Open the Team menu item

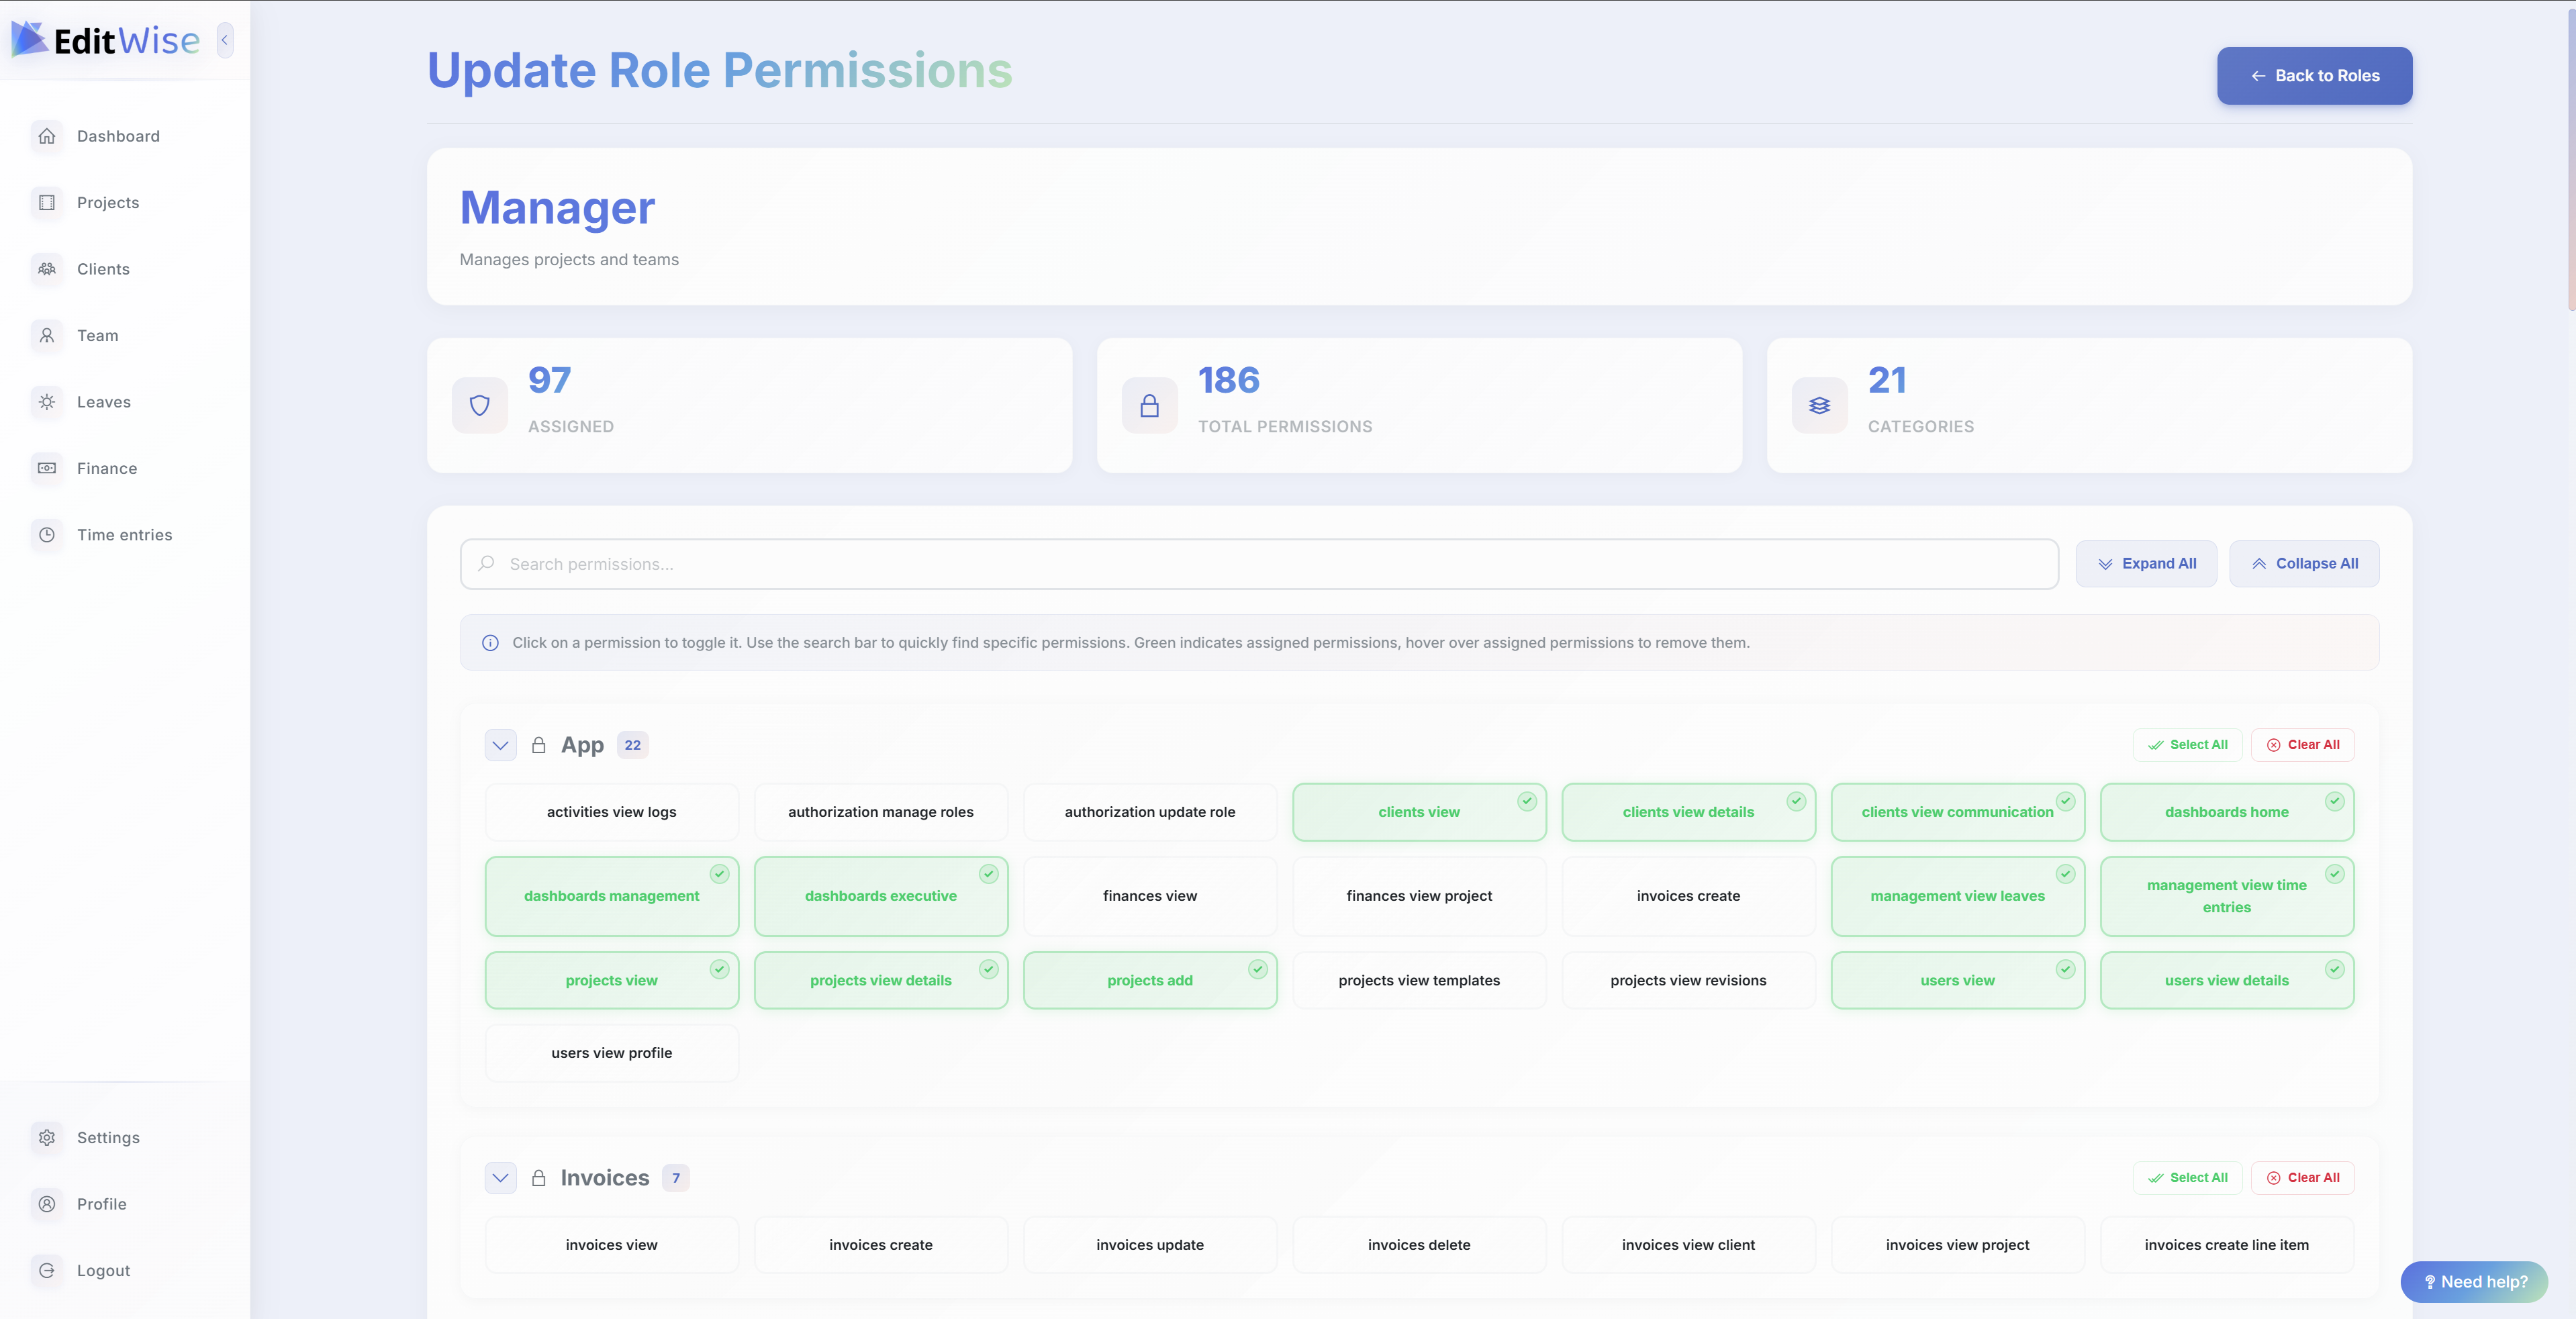(x=97, y=336)
